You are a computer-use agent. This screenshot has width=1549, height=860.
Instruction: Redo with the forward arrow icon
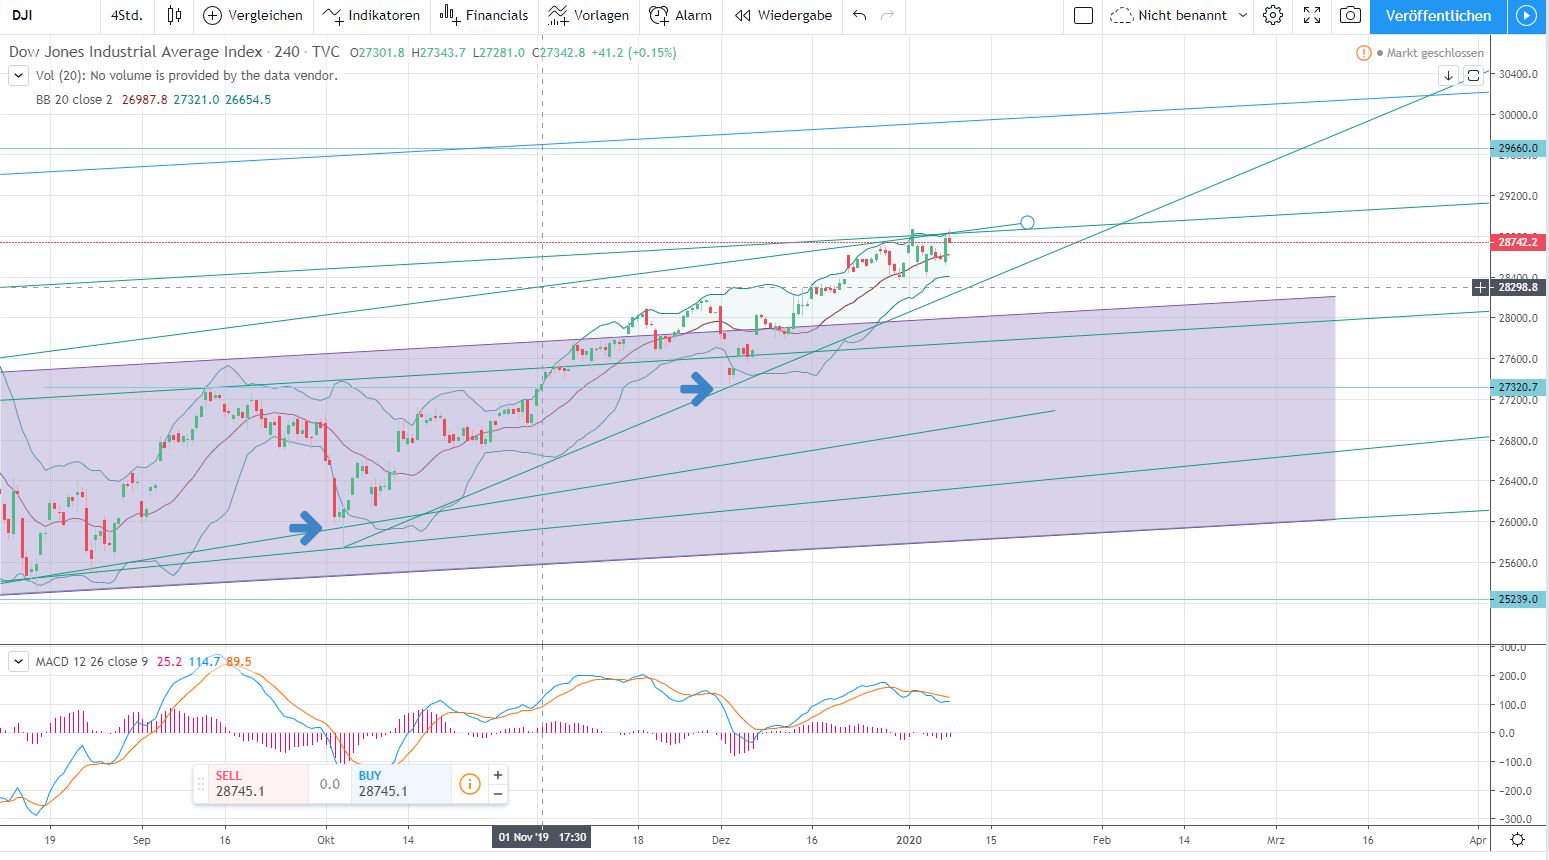coord(886,15)
